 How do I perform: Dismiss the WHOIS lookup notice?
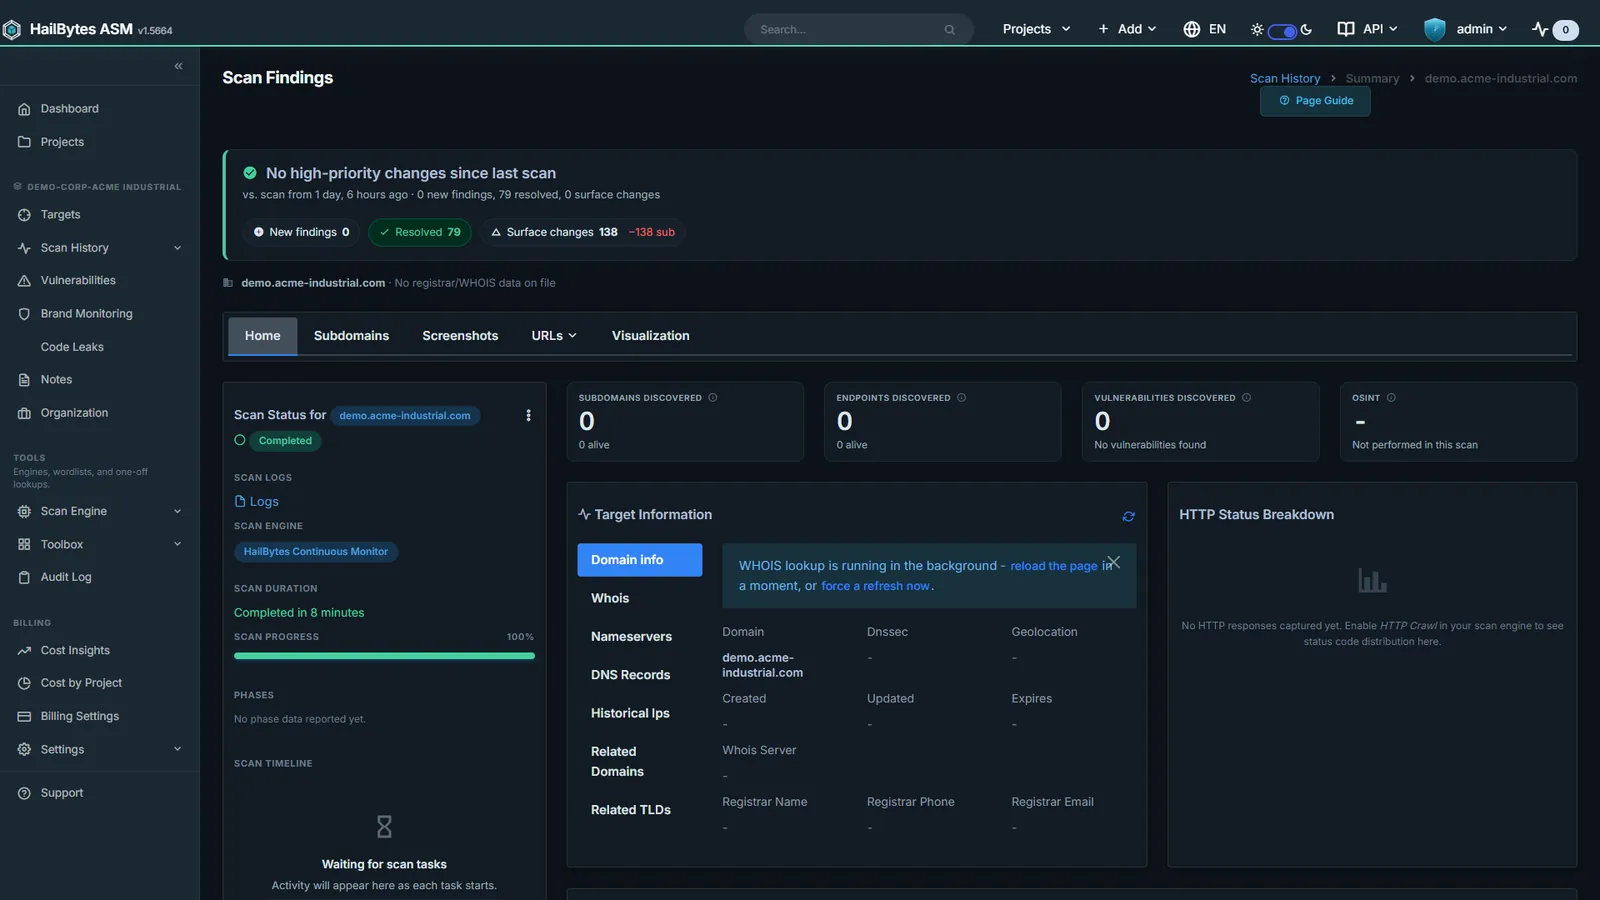pyautogui.click(x=1114, y=562)
